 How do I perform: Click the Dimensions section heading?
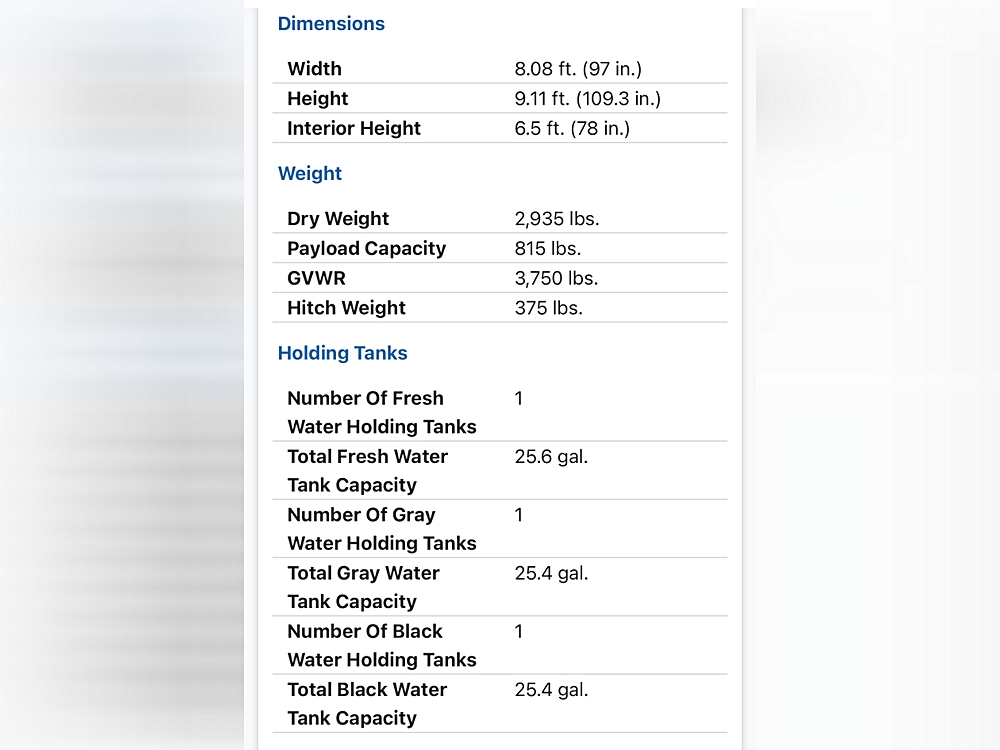coord(331,24)
